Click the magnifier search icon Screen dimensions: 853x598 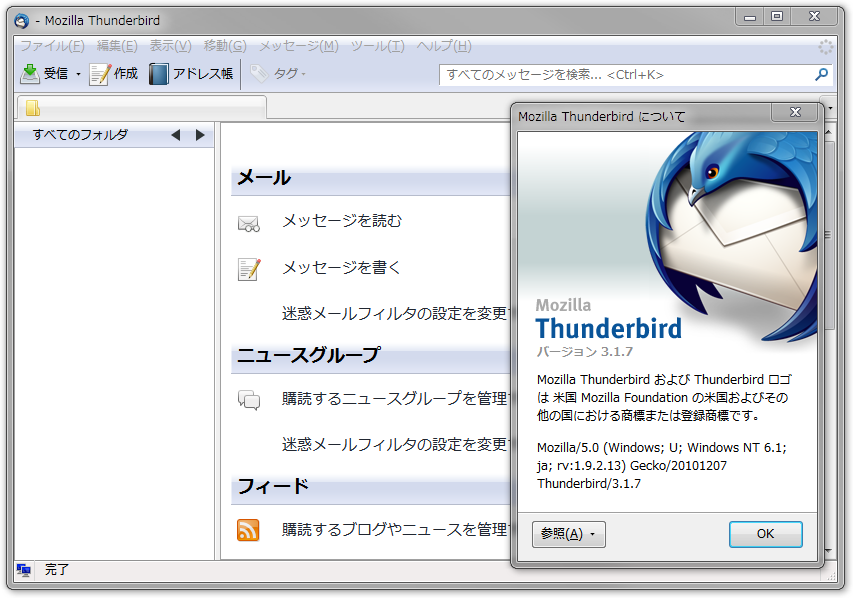point(821,75)
